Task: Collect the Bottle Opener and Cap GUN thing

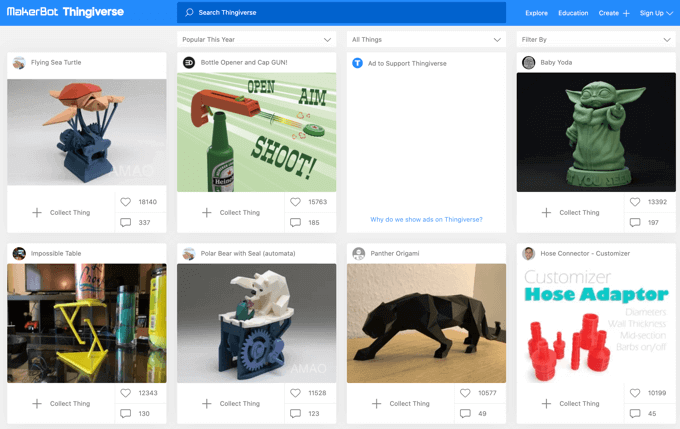Action: point(231,213)
